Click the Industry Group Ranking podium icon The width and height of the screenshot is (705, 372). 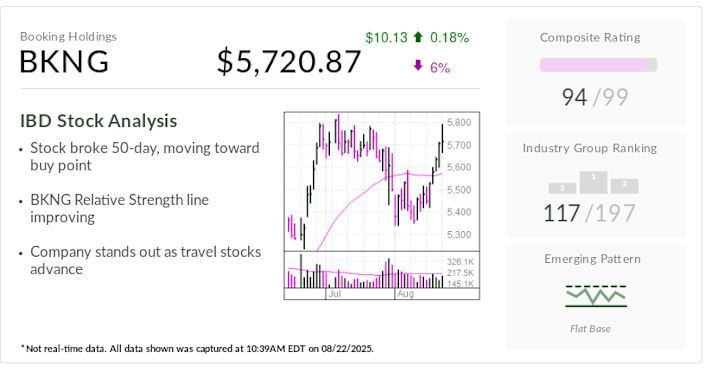593,182
